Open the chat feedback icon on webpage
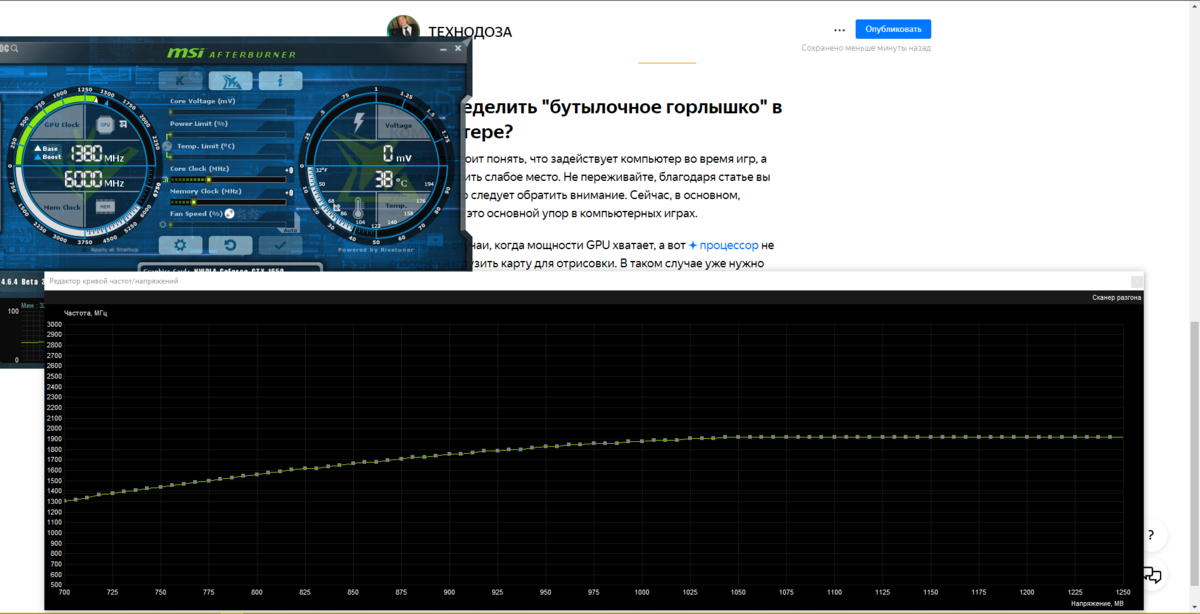 click(1151, 574)
